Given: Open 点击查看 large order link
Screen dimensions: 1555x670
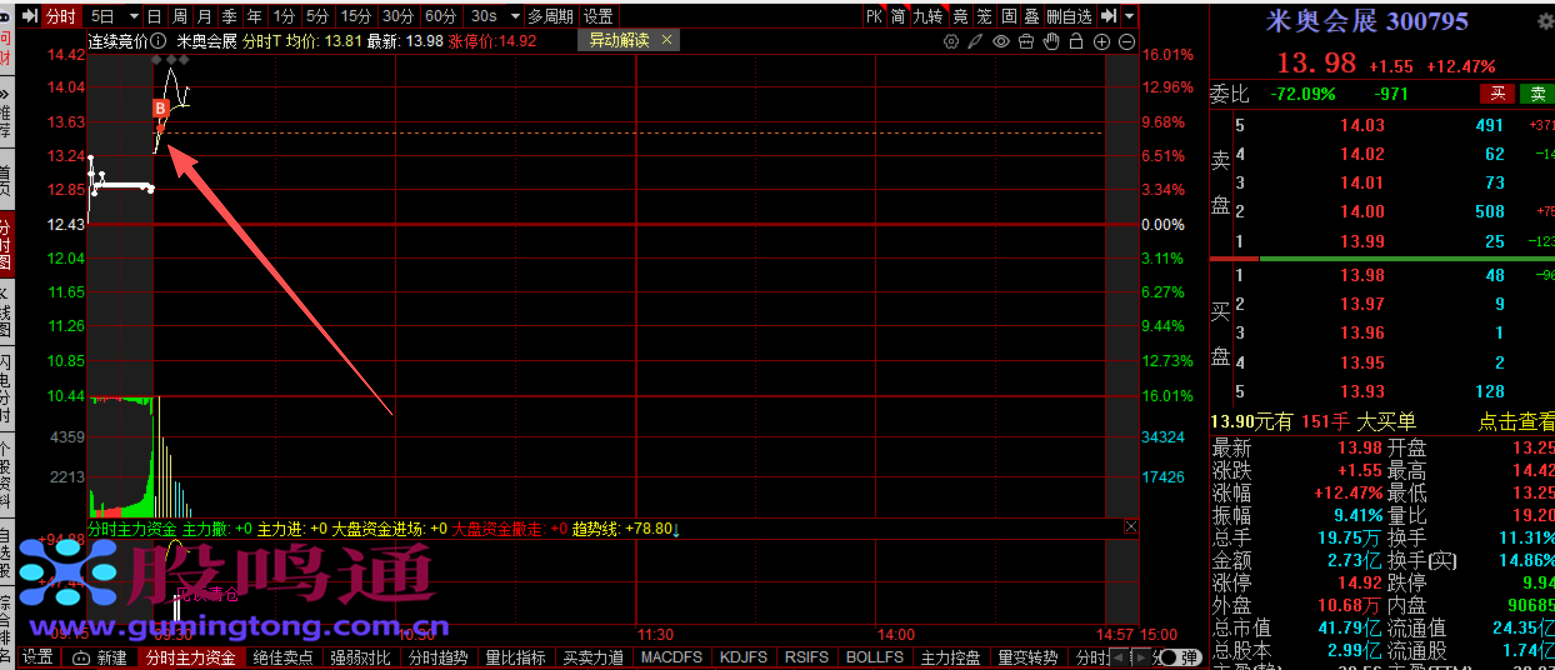Looking at the screenshot, I should click(x=1516, y=422).
